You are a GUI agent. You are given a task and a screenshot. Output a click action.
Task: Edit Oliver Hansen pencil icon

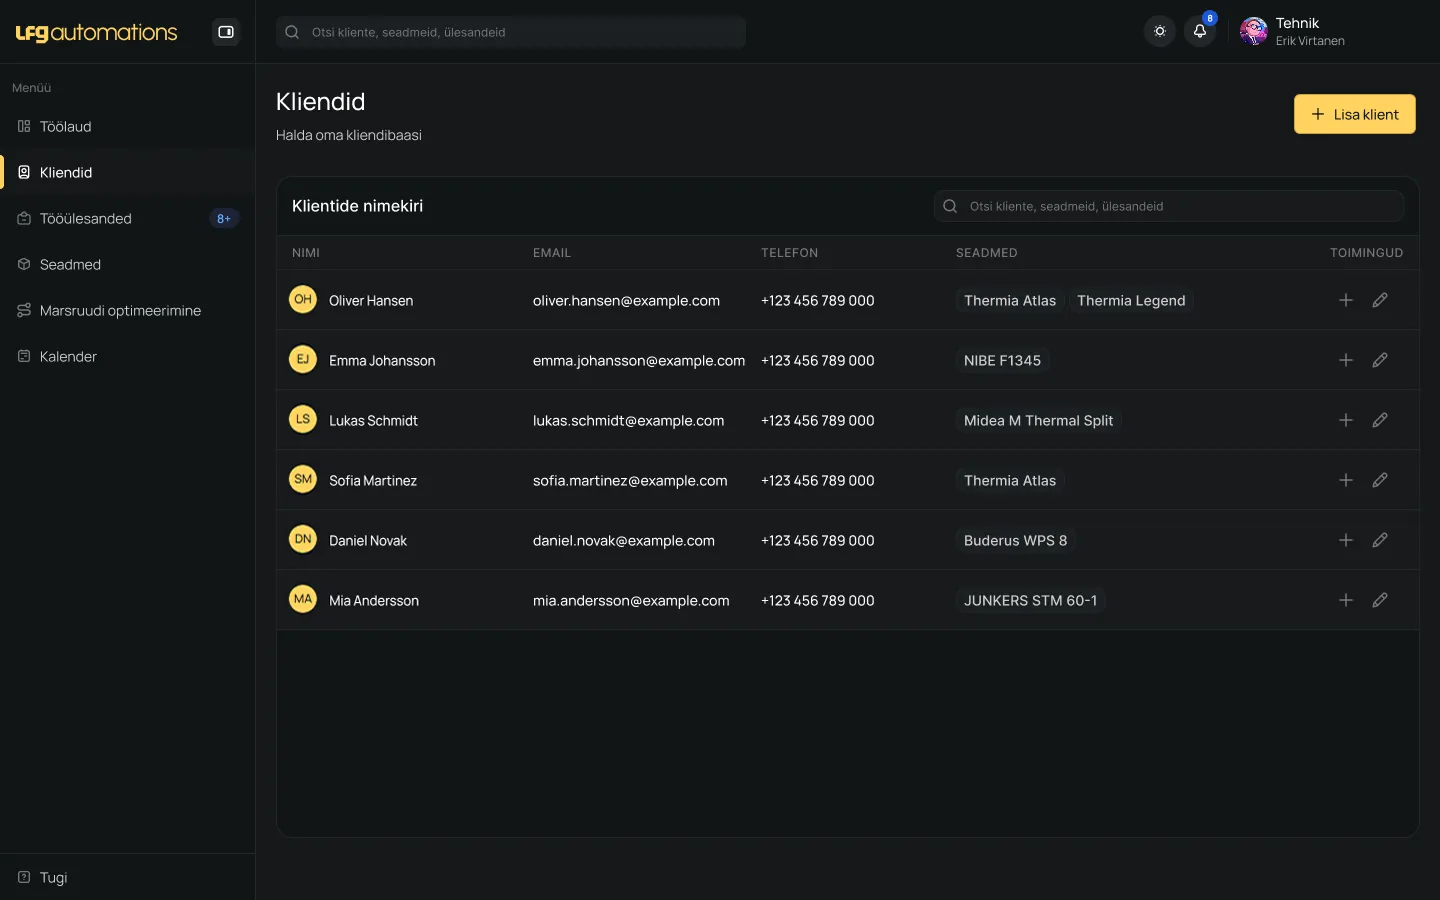click(1380, 300)
